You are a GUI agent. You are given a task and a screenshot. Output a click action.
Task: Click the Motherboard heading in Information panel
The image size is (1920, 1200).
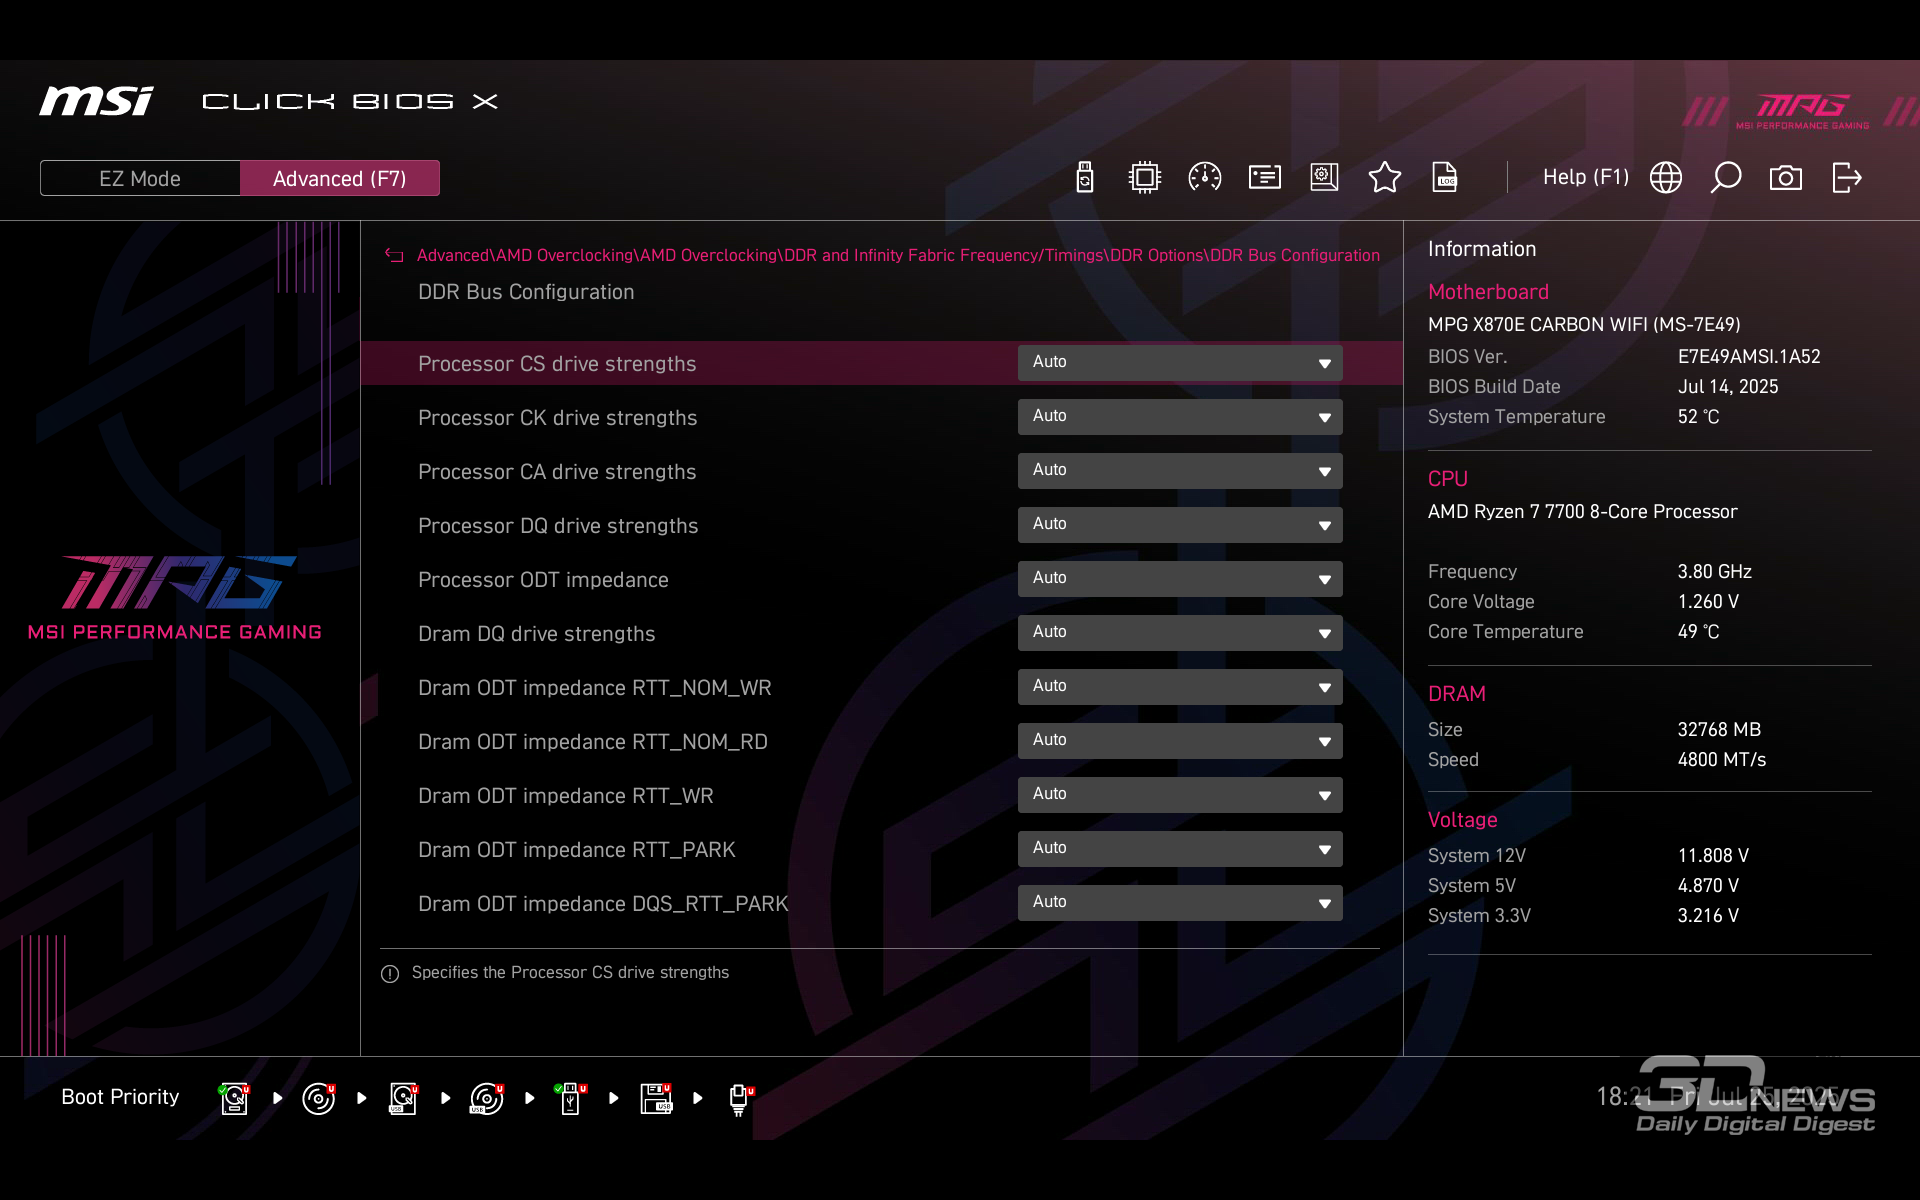[1488, 292]
